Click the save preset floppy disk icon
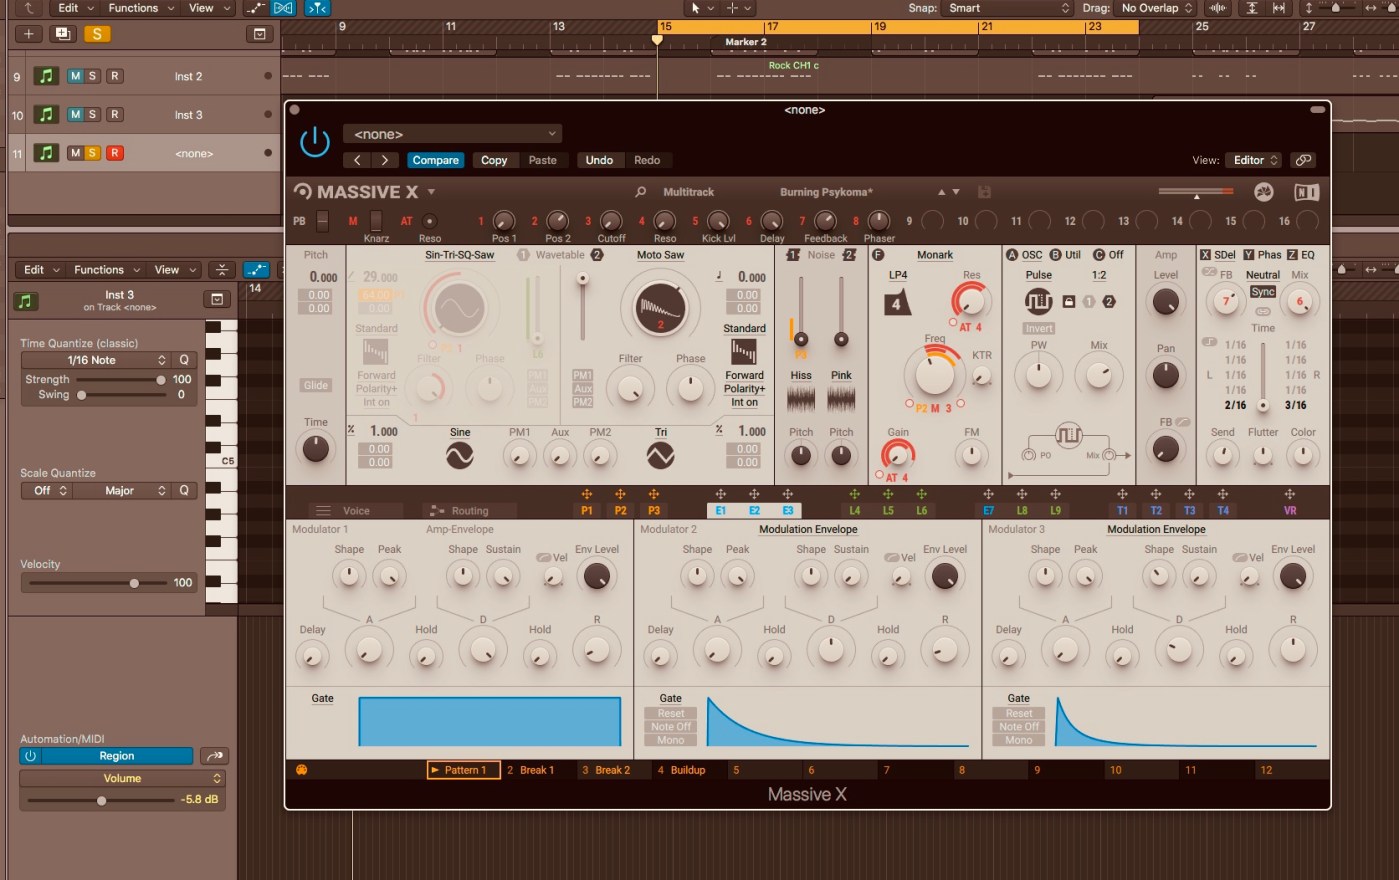This screenshot has height=880, width=1399. (x=984, y=192)
